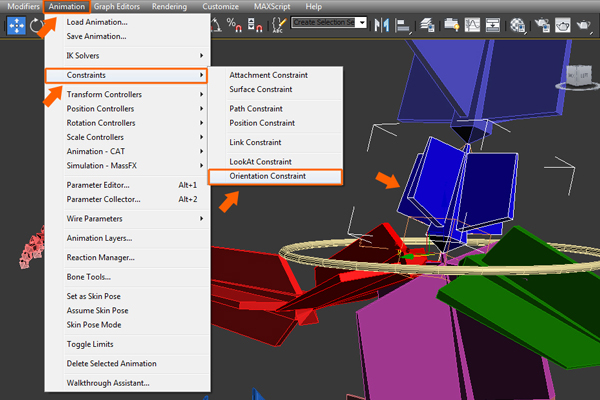
Task: Expand the Animation - CAT submenu
Action: [x=127, y=151]
